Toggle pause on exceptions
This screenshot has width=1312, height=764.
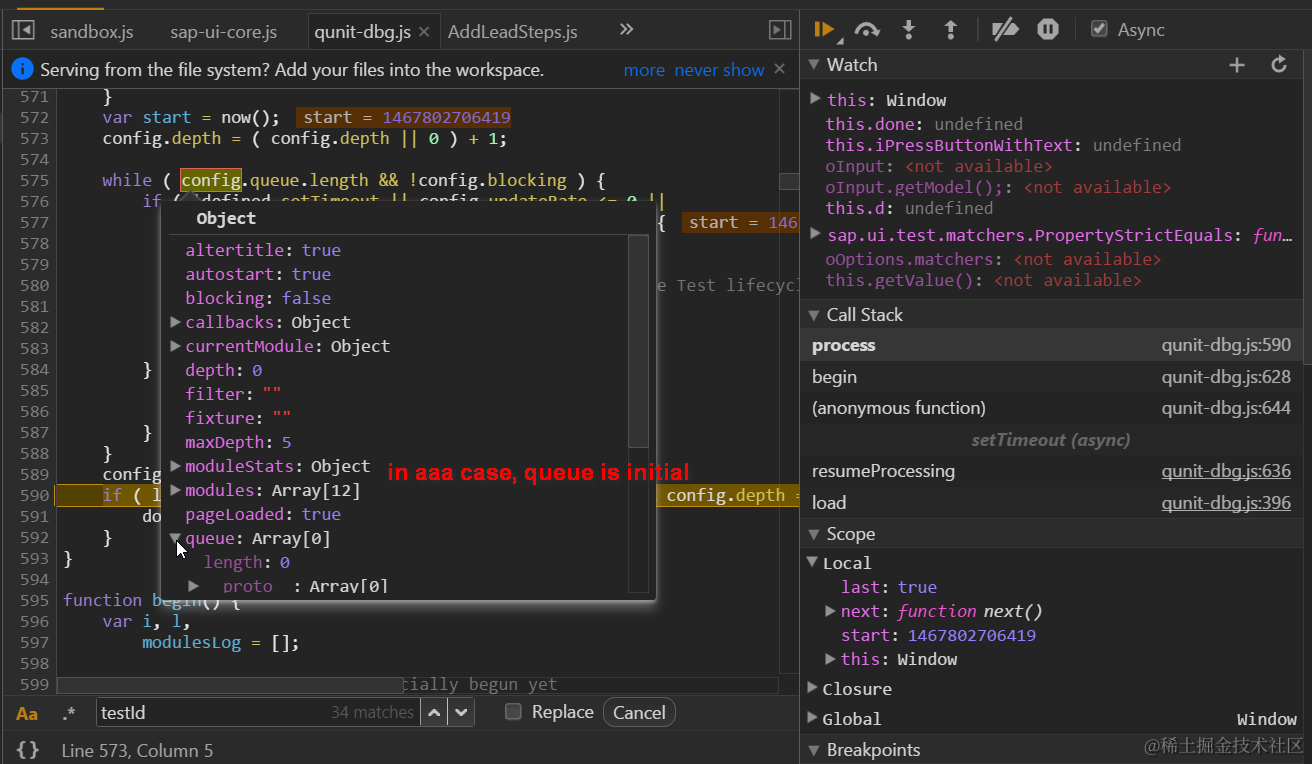coord(1047,30)
